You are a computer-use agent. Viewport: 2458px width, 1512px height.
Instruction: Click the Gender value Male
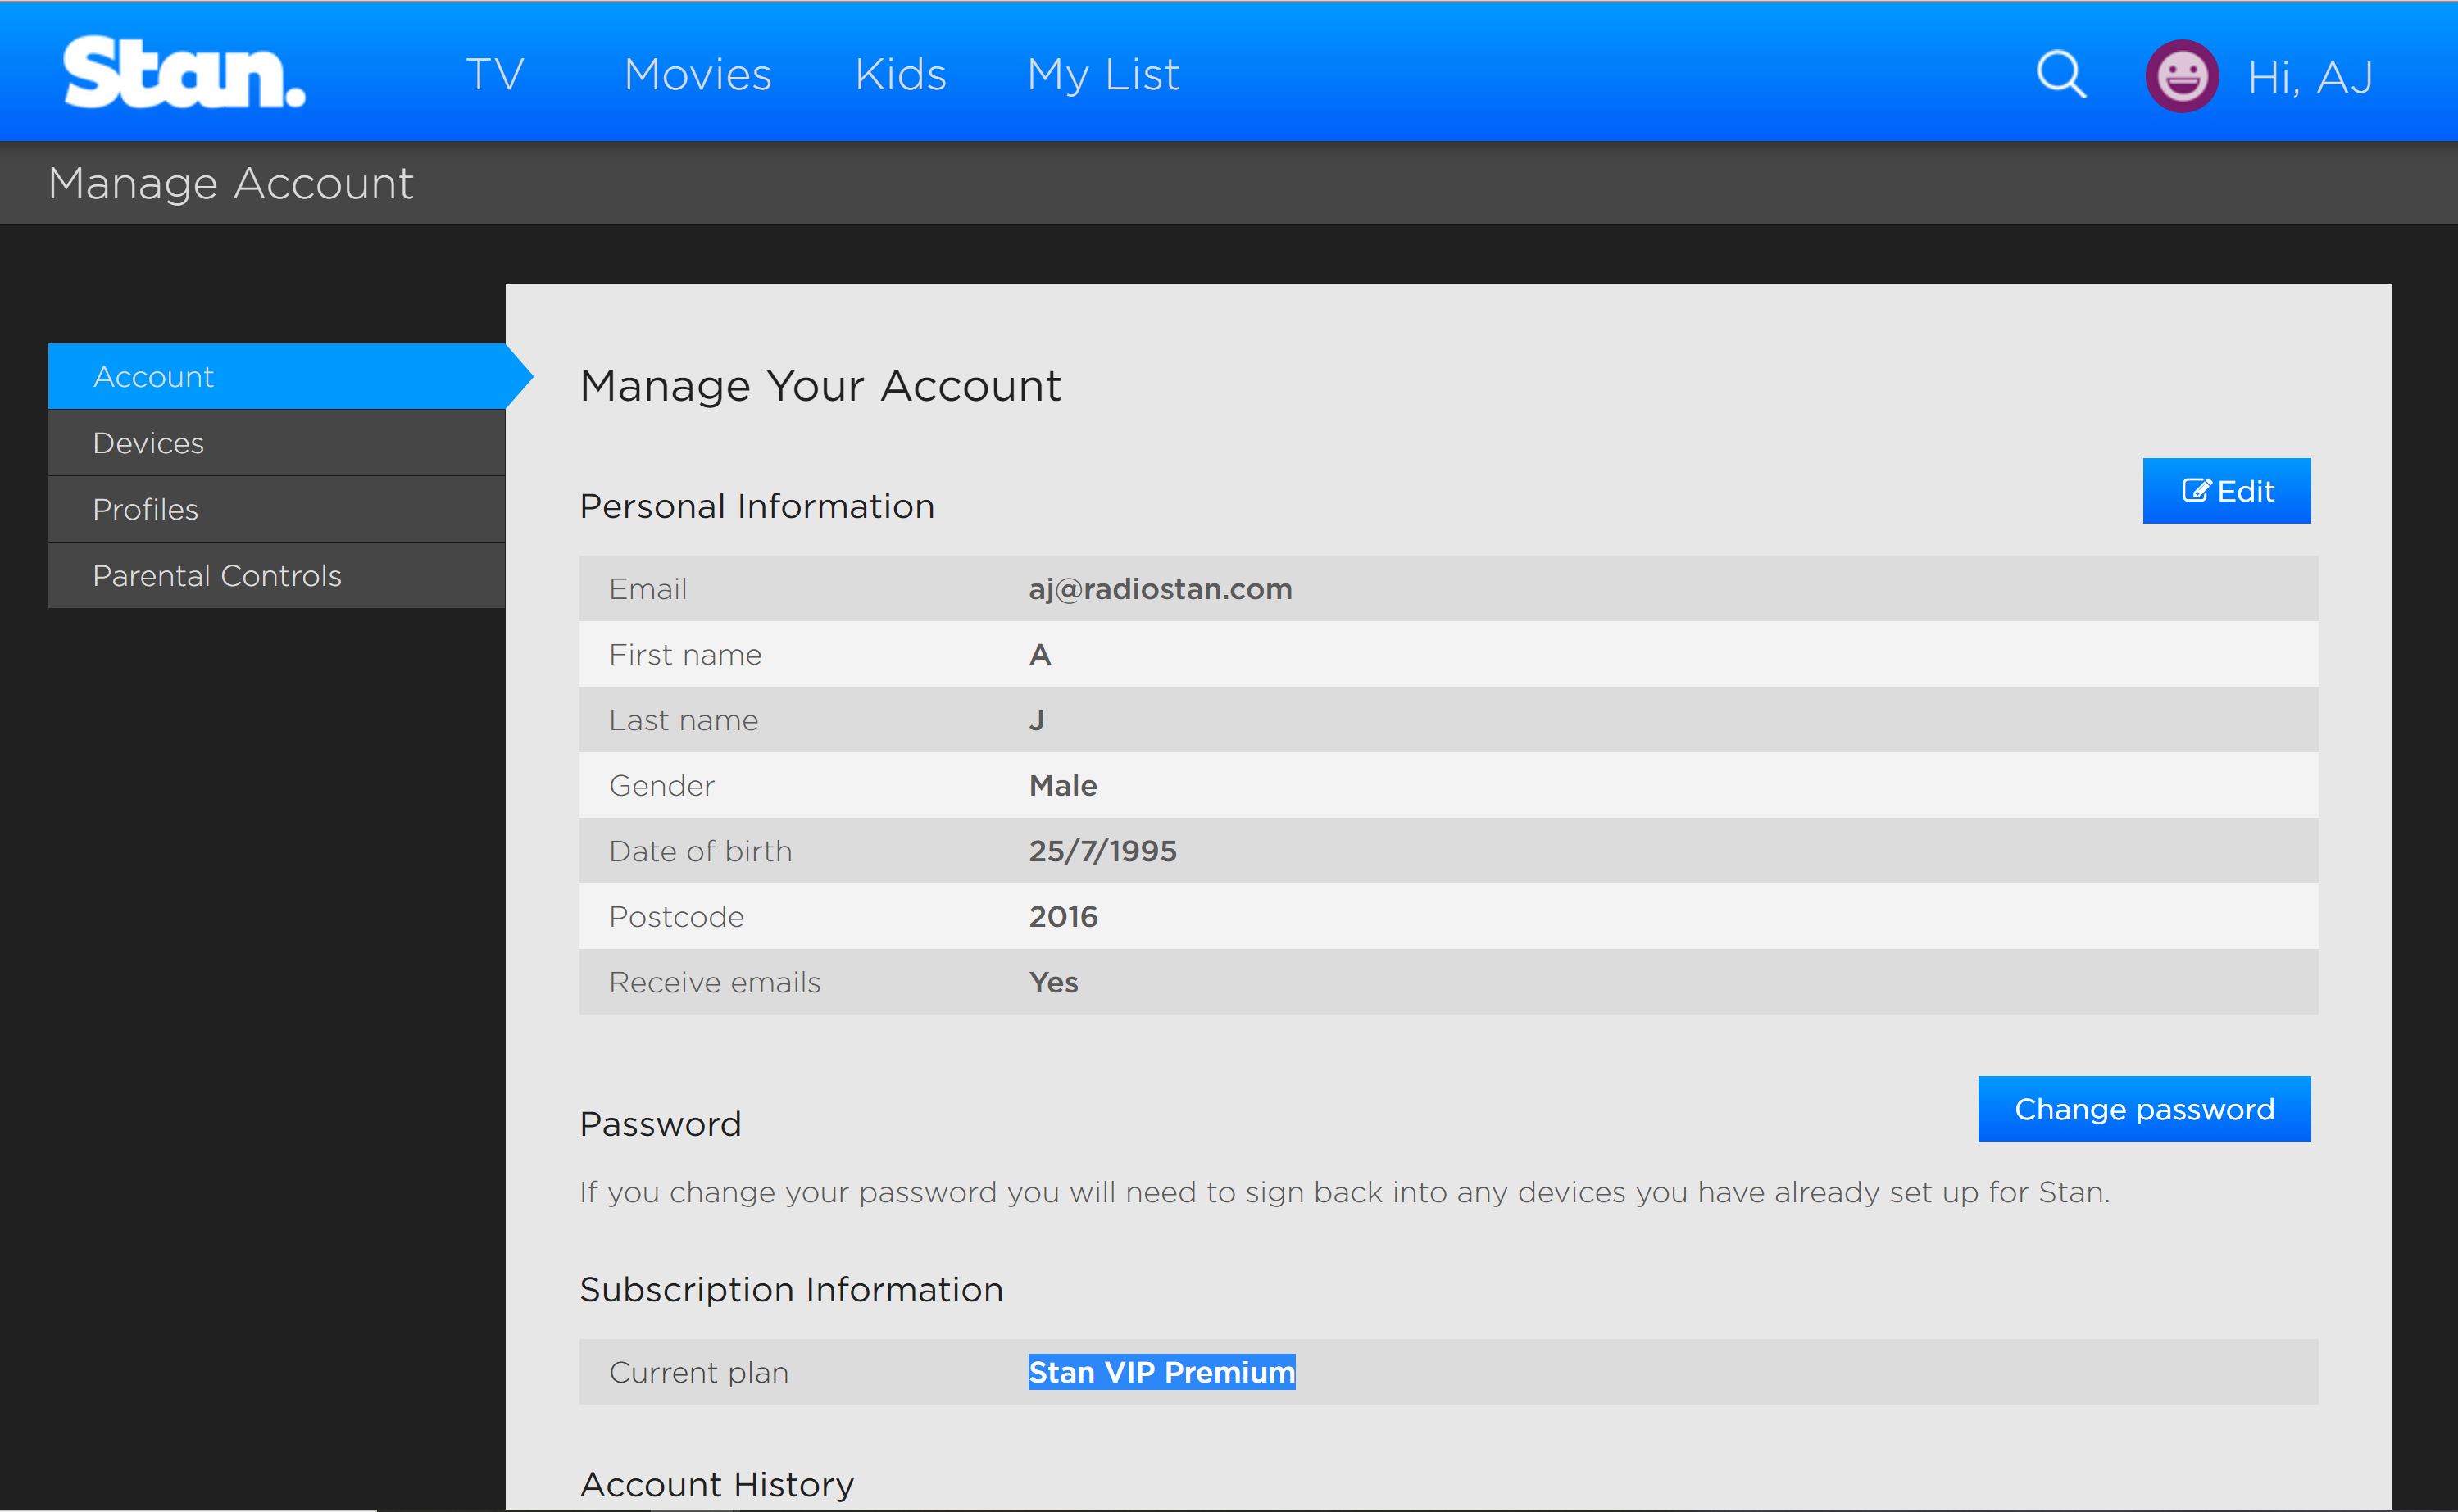point(1062,786)
